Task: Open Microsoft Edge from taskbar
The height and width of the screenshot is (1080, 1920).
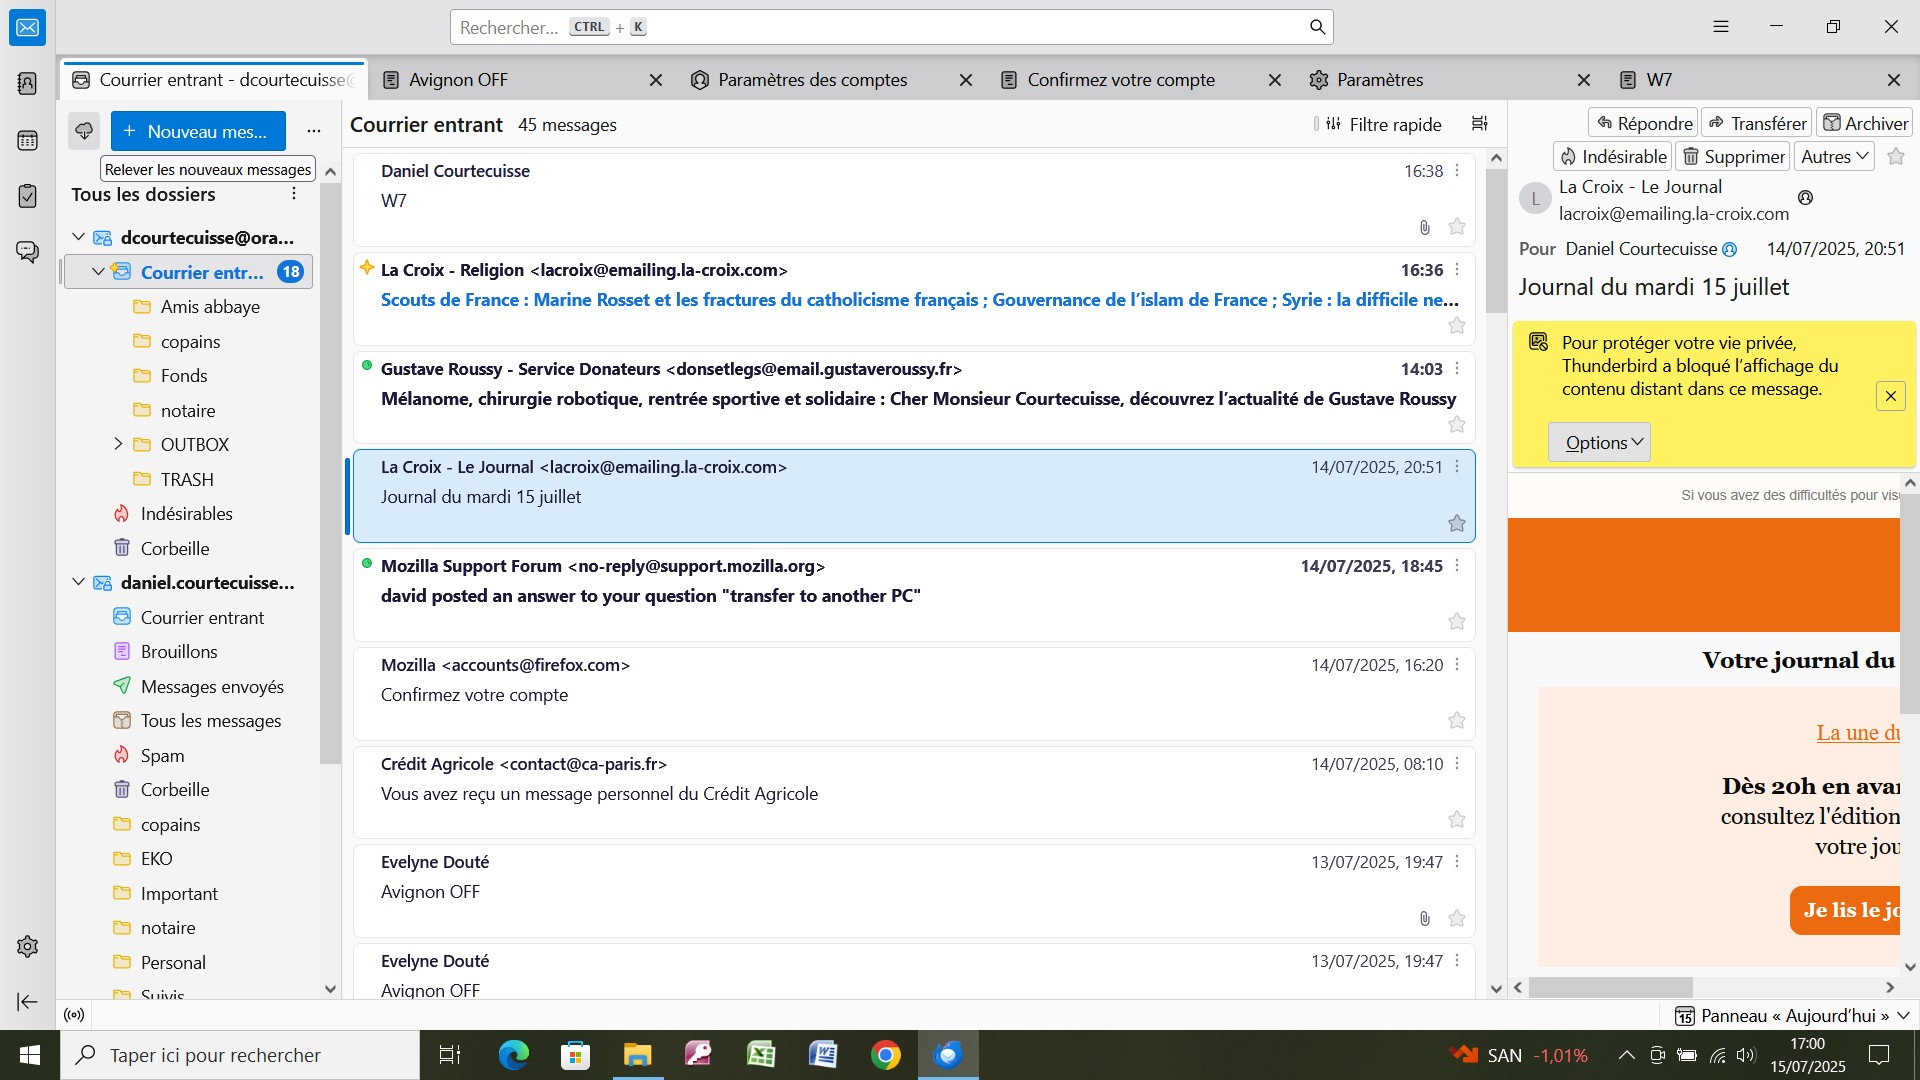Action: 513,1055
